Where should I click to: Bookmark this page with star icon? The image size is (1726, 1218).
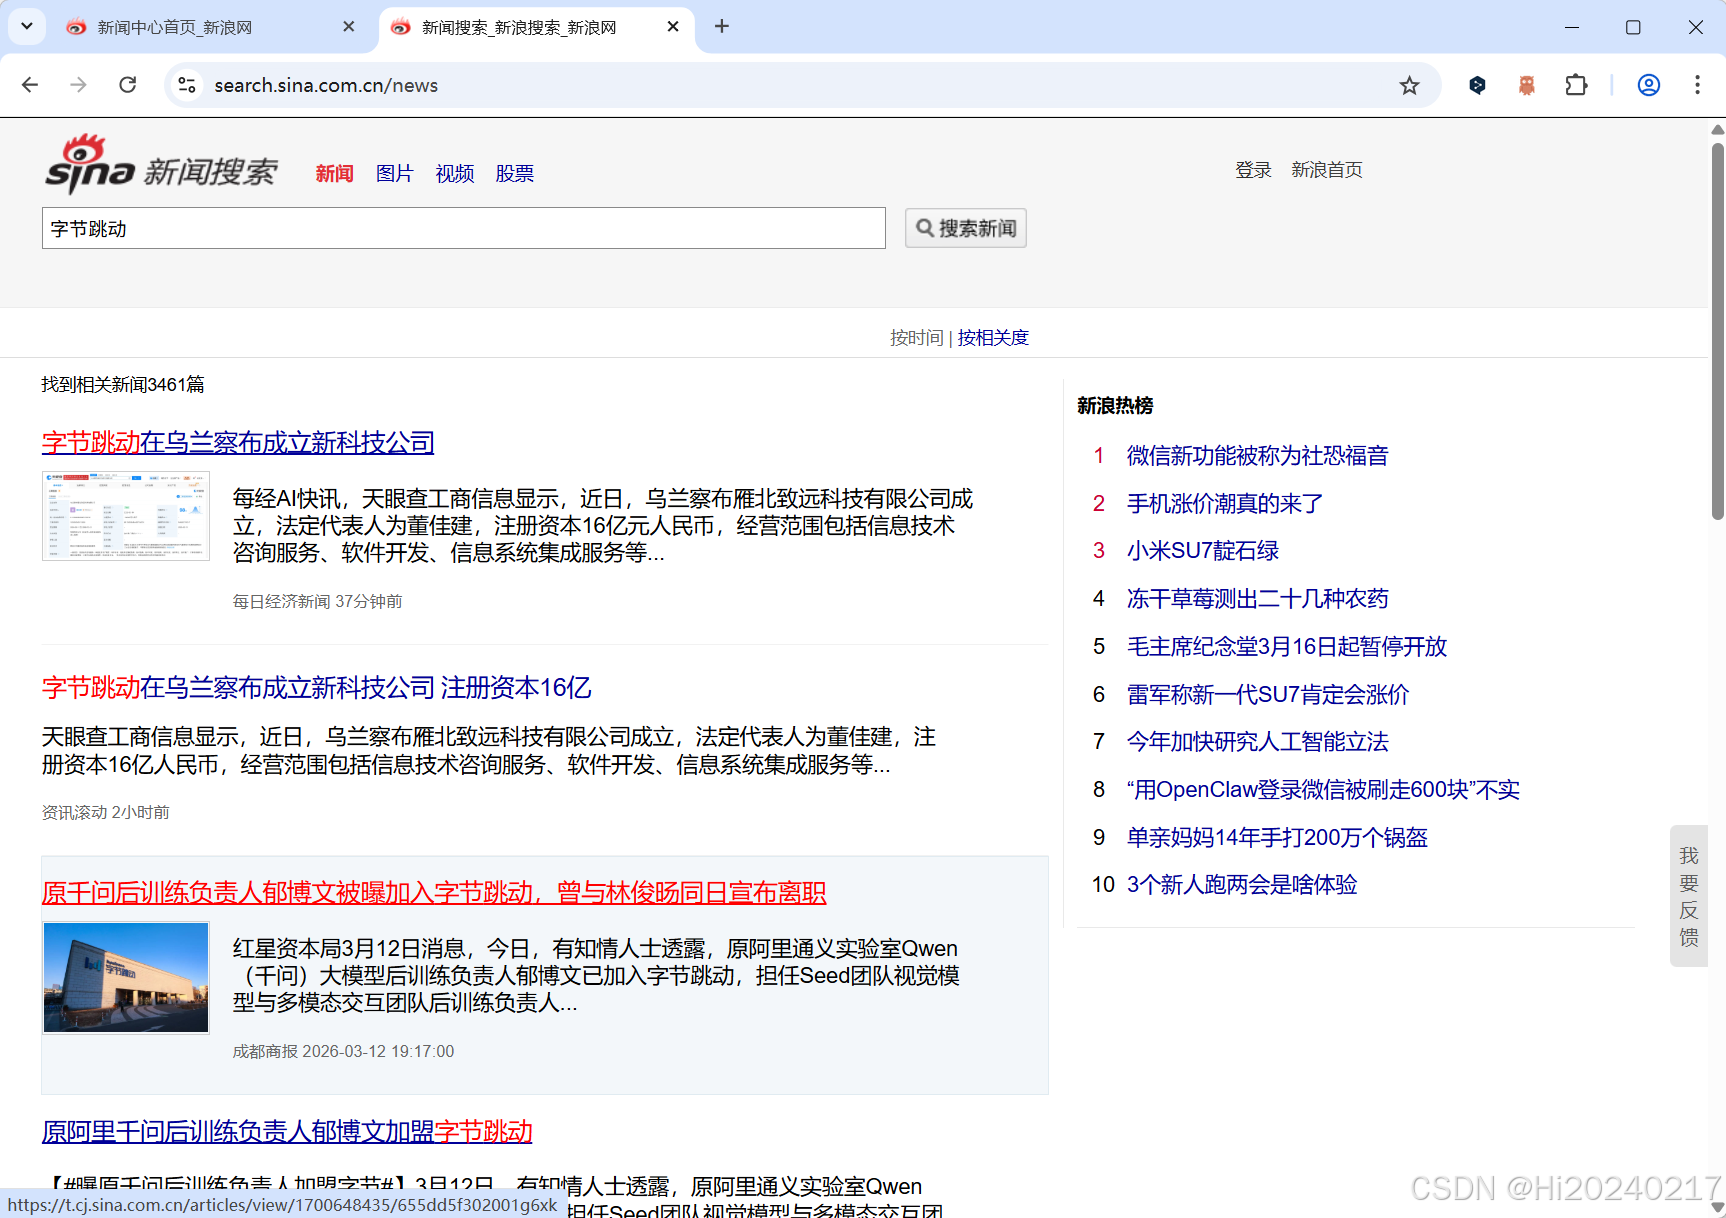tap(1409, 85)
